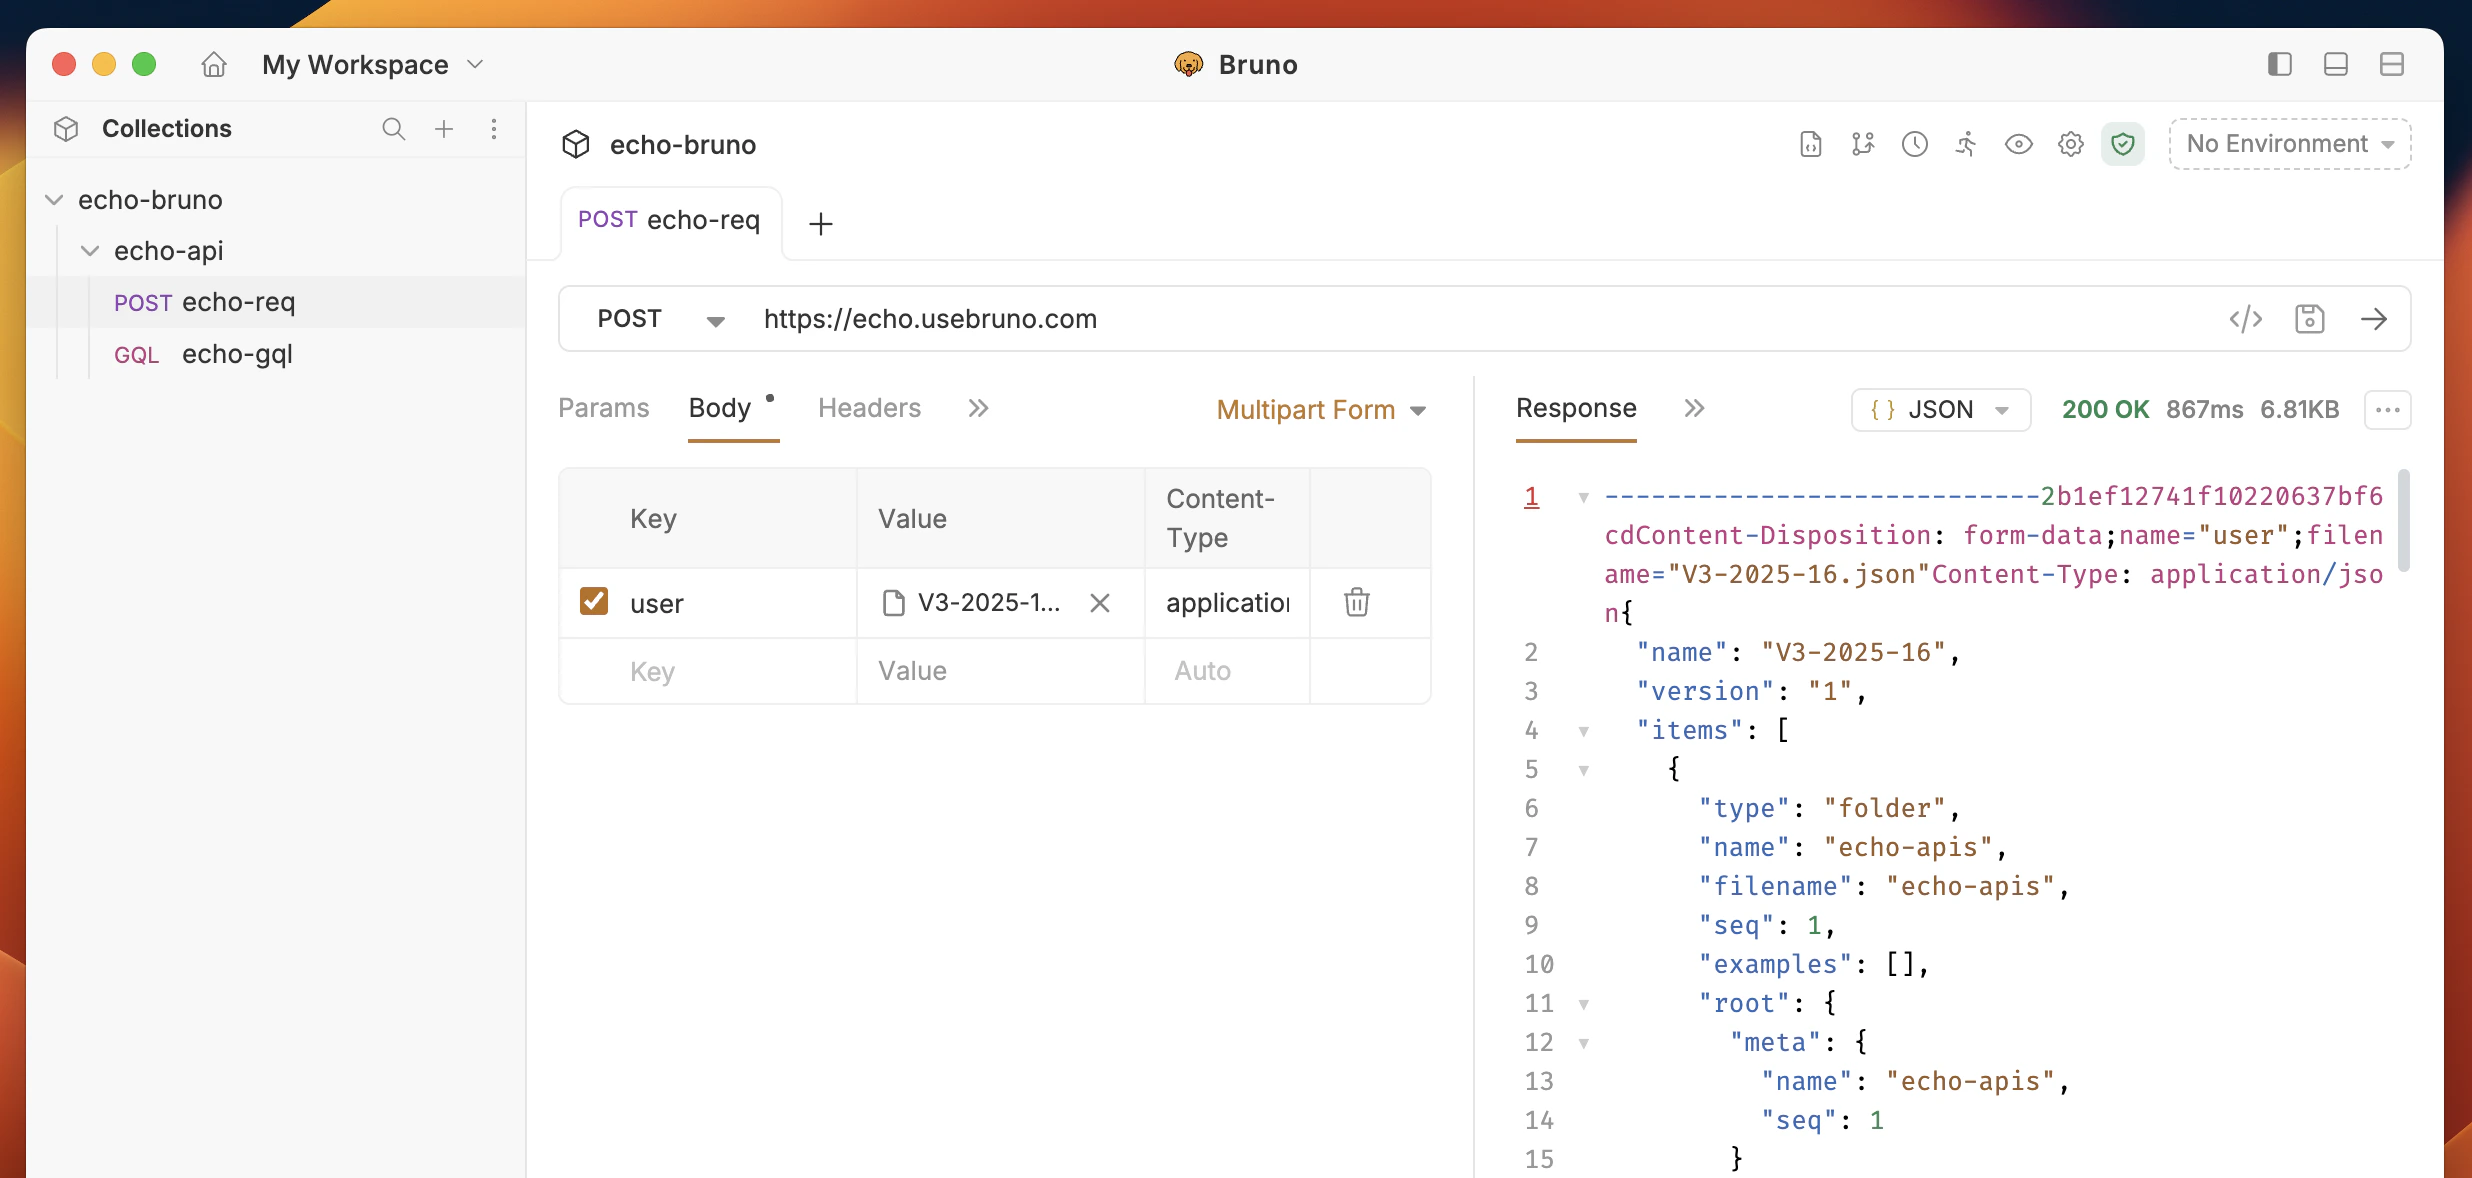
Task: Switch to the Params tab
Action: [603, 408]
